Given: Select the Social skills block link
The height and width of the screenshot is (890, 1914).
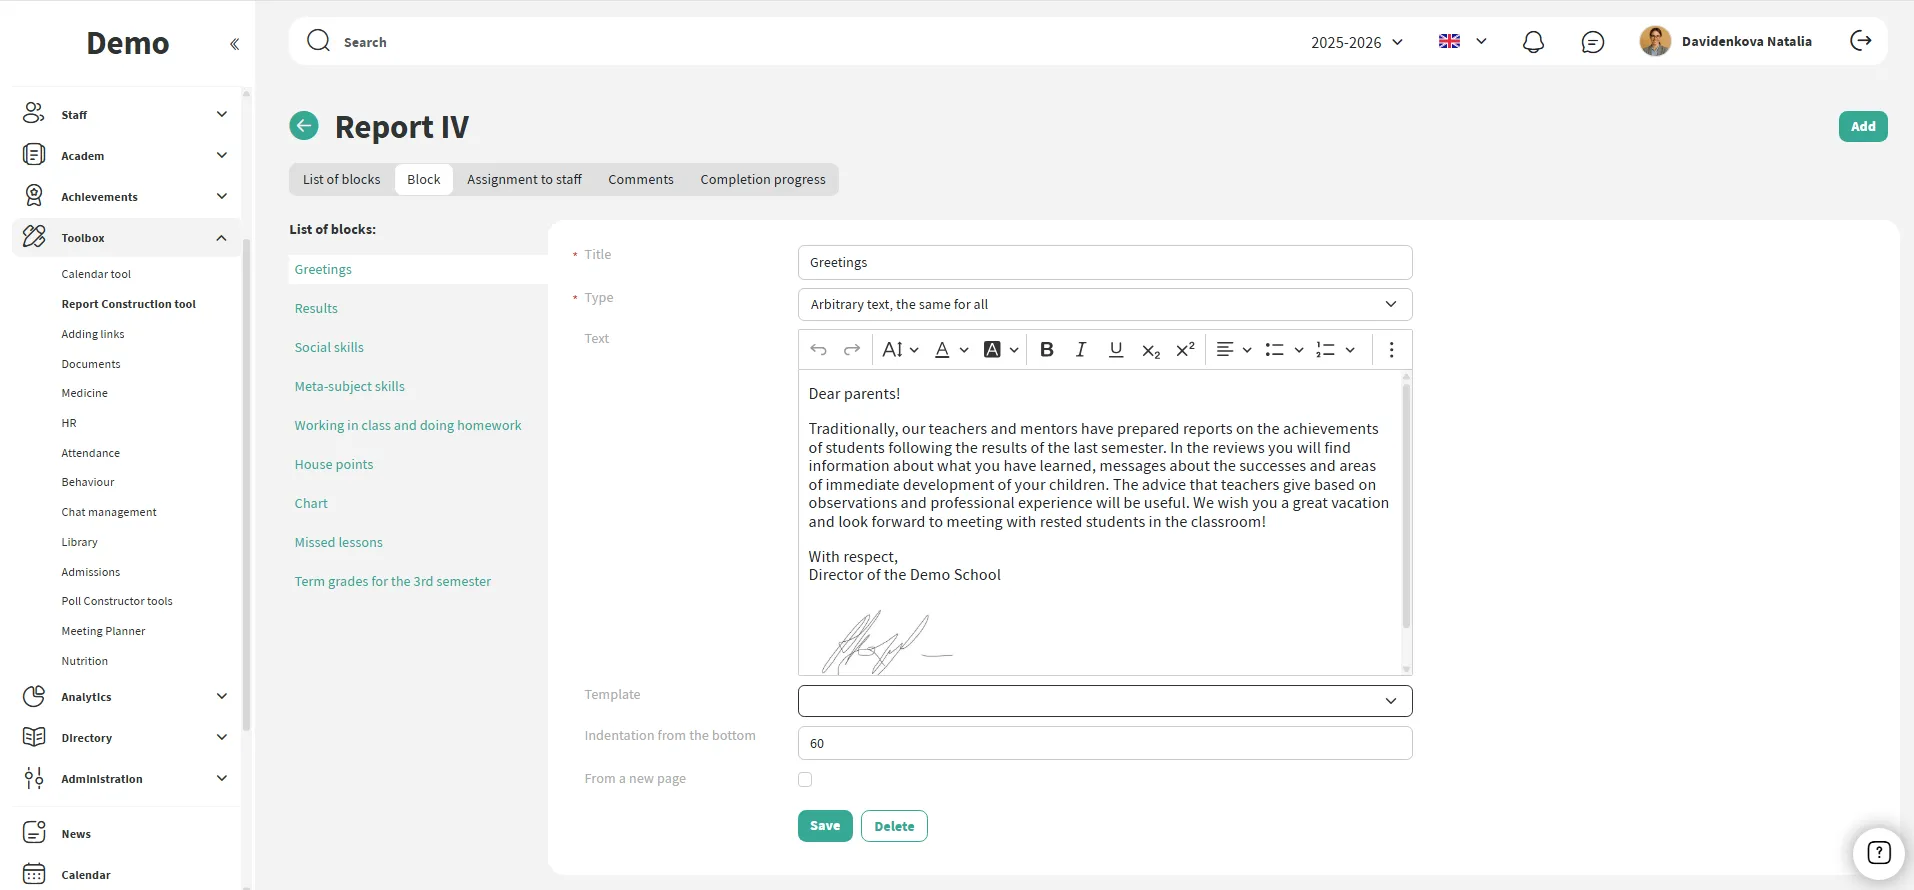Looking at the screenshot, I should (x=329, y=348).
